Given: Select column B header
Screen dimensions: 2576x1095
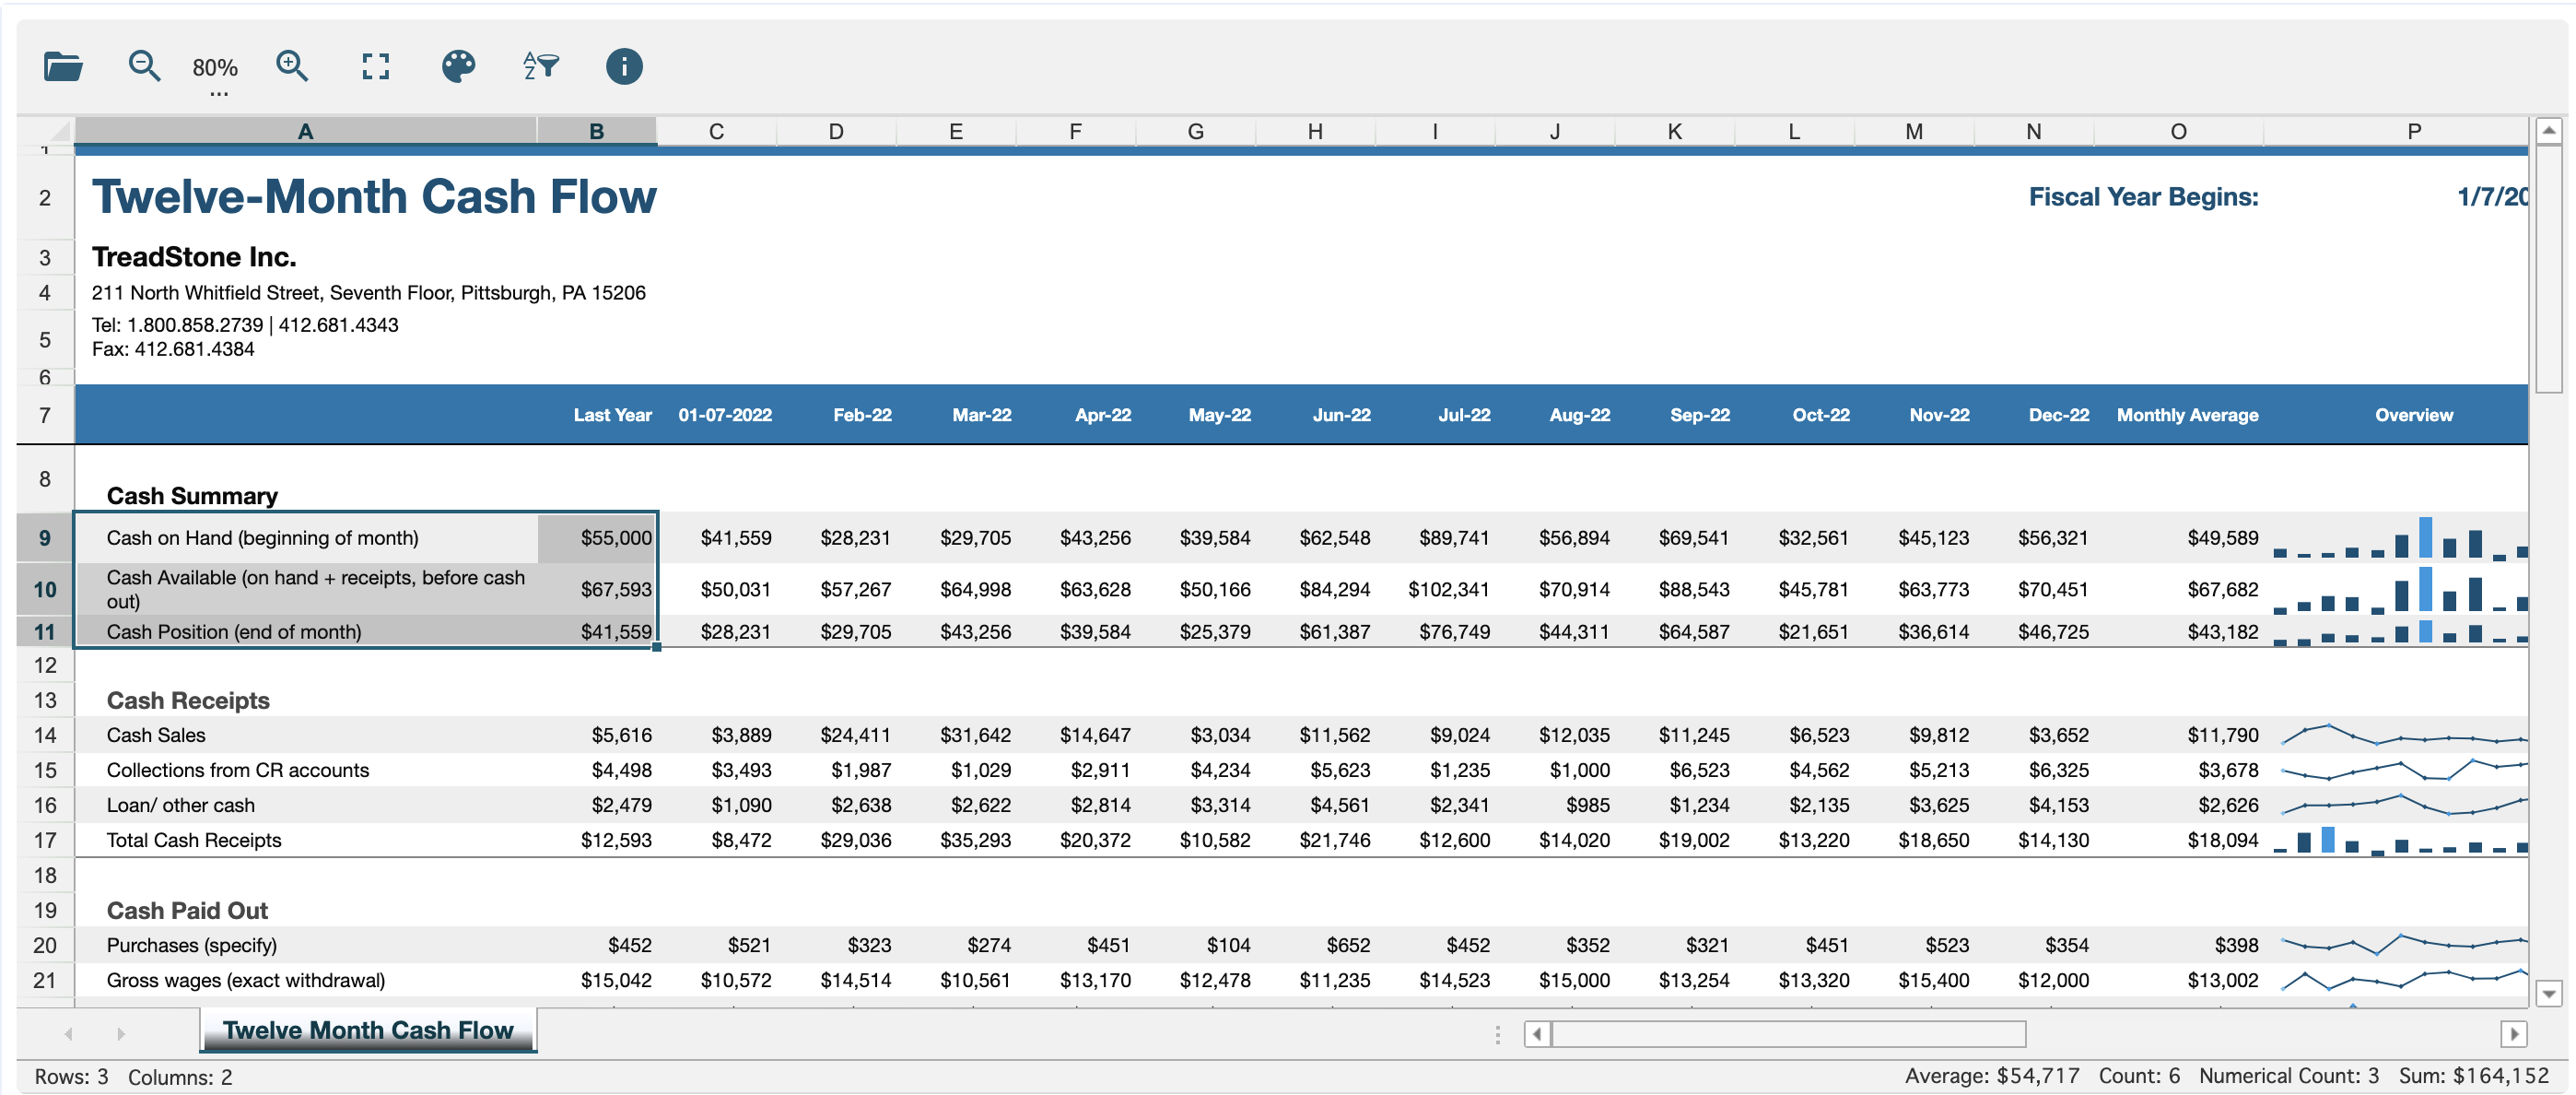Looking at the screenshot, I should pos(596,130).
